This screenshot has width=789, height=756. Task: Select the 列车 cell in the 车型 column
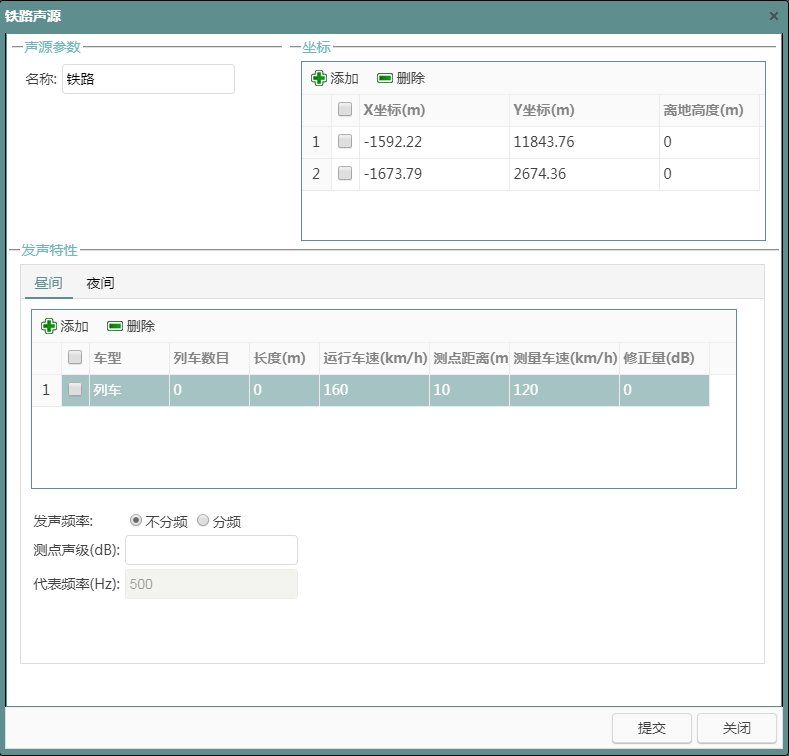129,390
